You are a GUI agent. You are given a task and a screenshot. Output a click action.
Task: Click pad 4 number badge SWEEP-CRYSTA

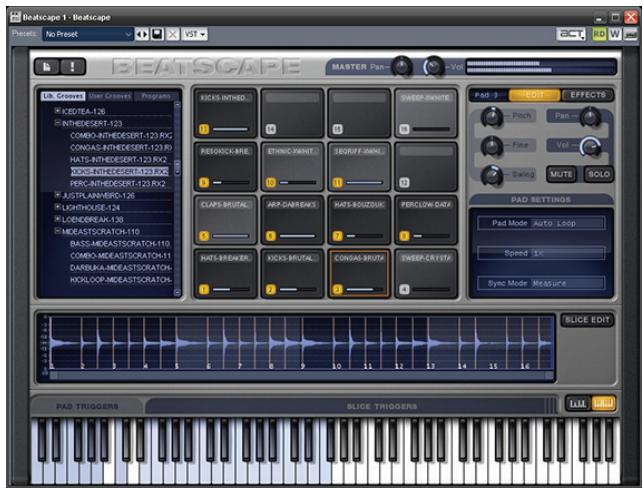coord(404,290)
